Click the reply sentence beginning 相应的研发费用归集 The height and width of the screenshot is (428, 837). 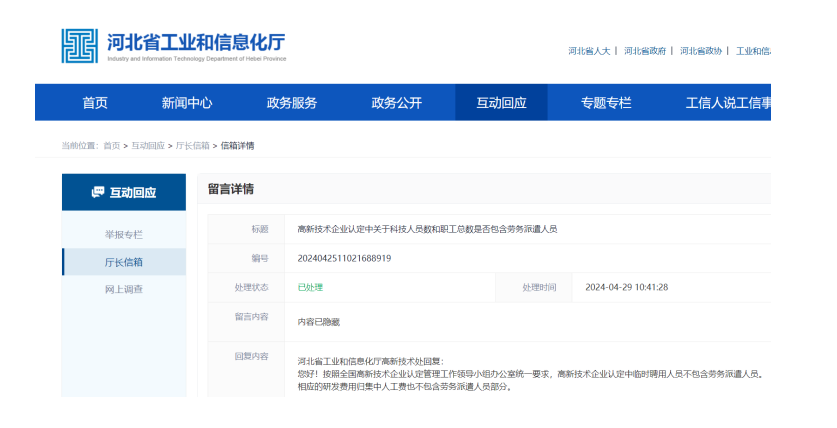click(x=405, y=387)
